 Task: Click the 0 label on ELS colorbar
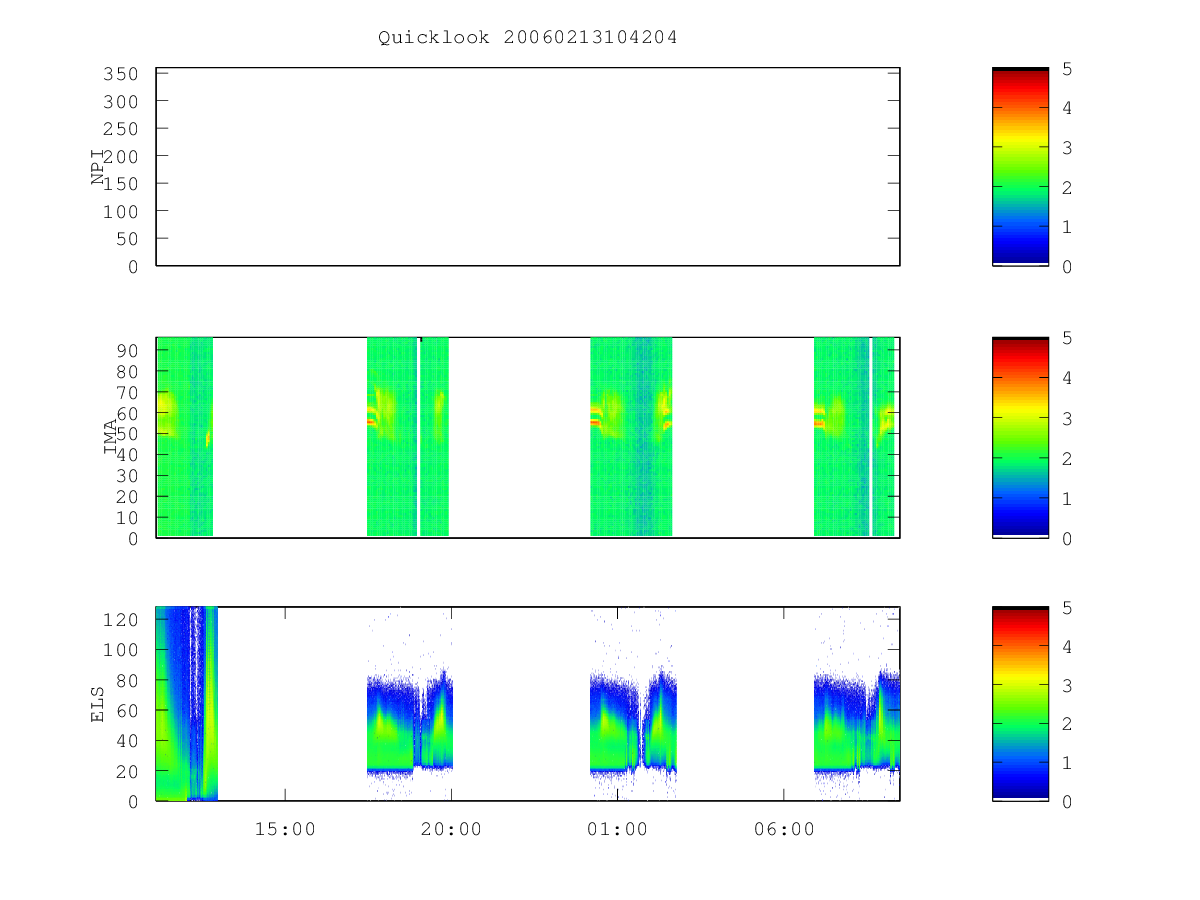coord(1067,802)
